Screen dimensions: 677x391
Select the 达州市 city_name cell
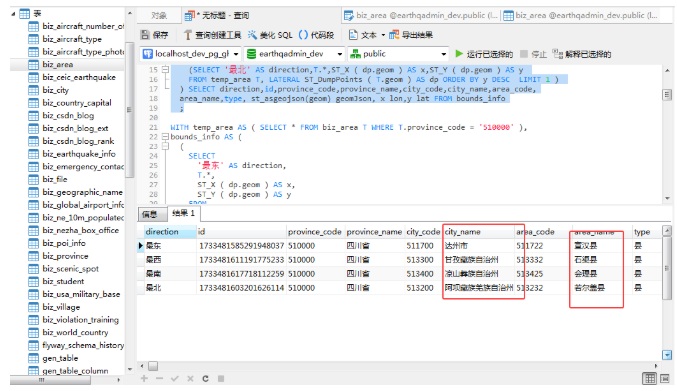[478, 246]
